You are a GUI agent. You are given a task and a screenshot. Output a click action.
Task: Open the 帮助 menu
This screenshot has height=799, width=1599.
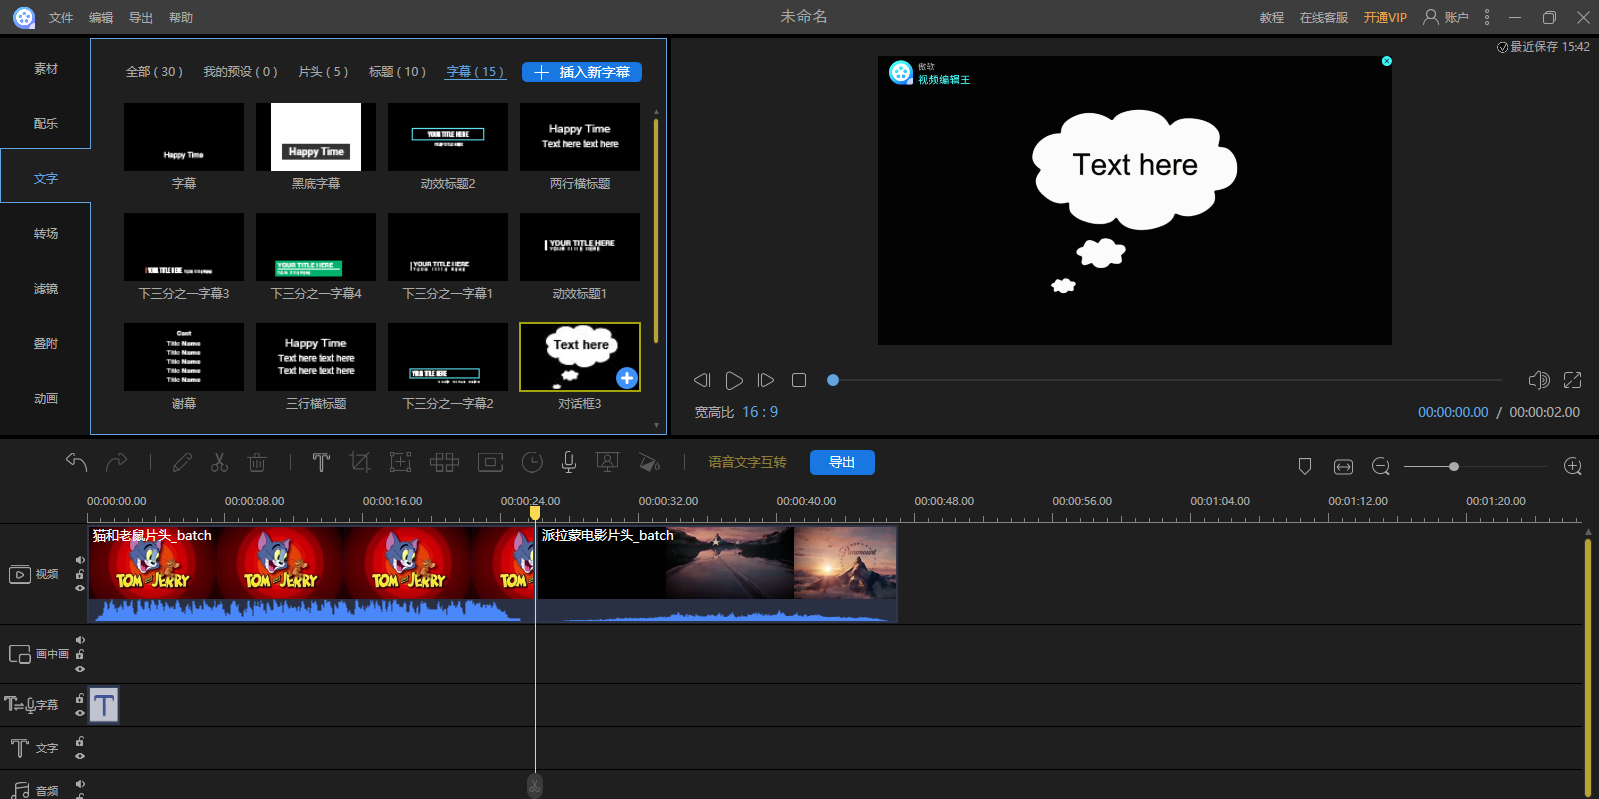pos(181,18)
